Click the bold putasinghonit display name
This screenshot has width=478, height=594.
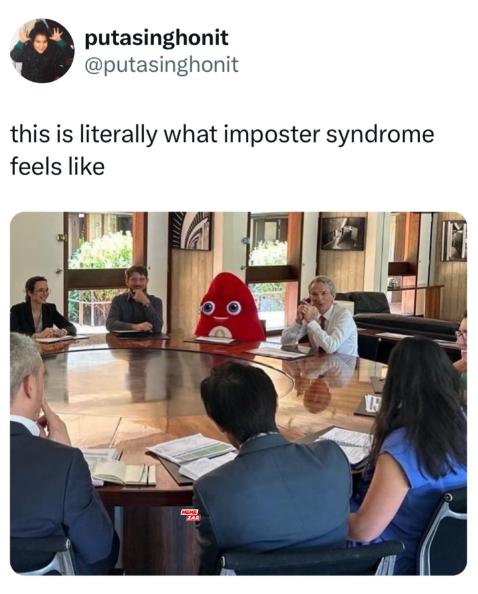(x=156, y=38)
